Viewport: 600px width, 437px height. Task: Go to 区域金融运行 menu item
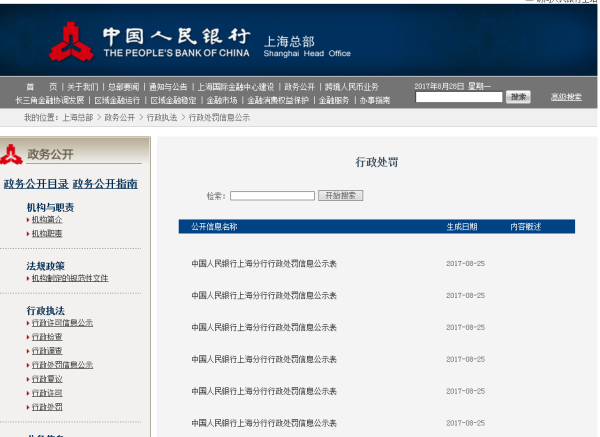click(x=117, y=100)
